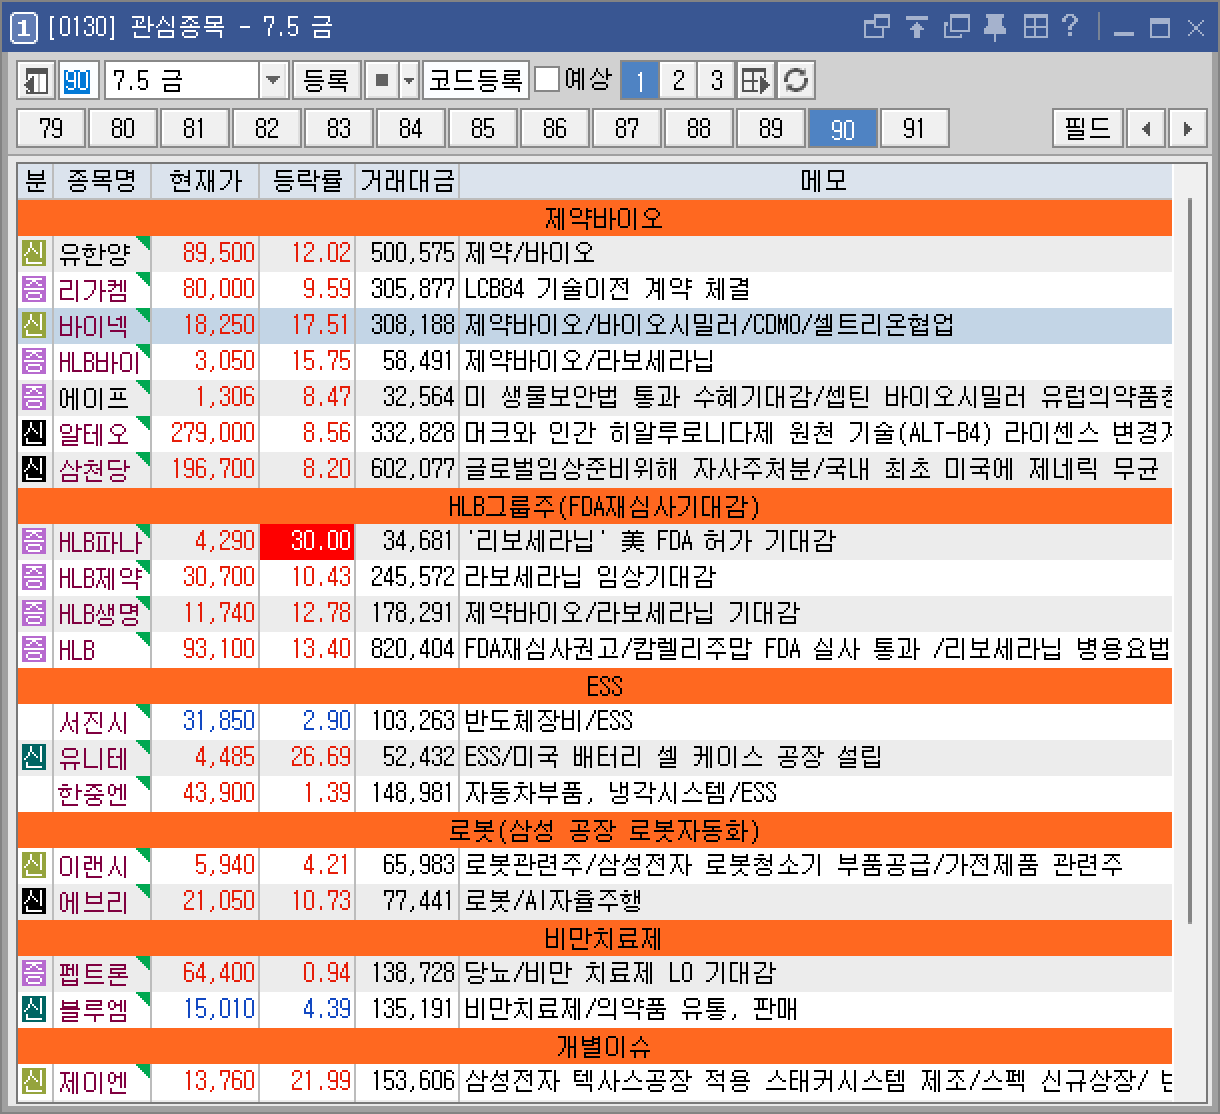Click the 코드등록 button

(475, 81)
